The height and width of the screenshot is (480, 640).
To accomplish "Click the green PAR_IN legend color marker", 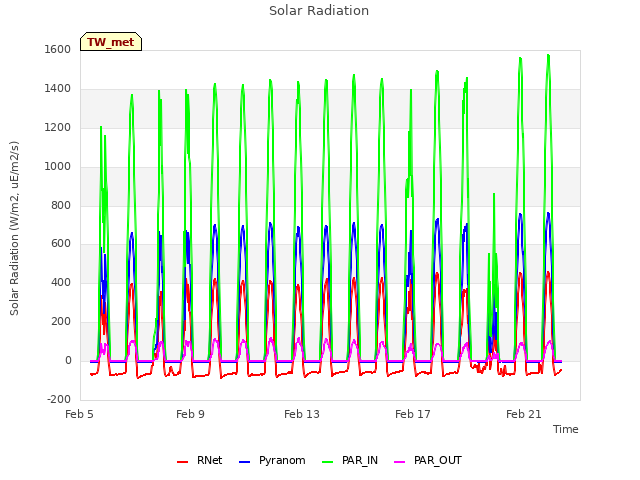I will [x=328, y=462].
